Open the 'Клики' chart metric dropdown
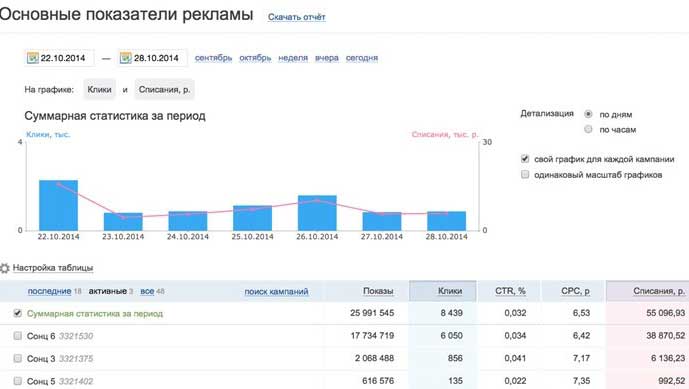689x389 pixels. [x=99, y=90]
